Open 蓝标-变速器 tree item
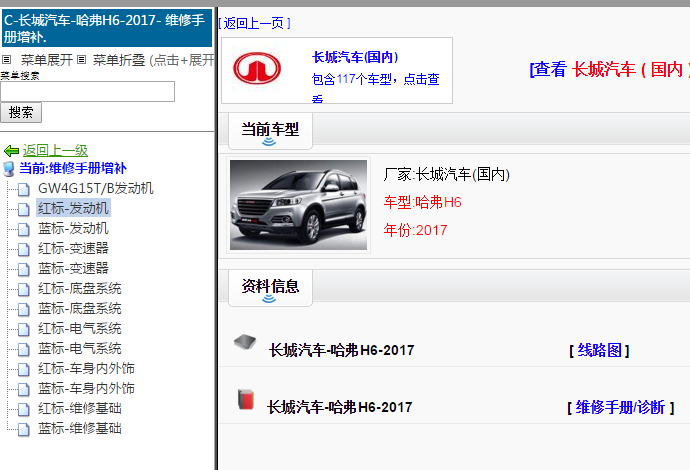The image size is (690, 470). (x=73, y=268)
